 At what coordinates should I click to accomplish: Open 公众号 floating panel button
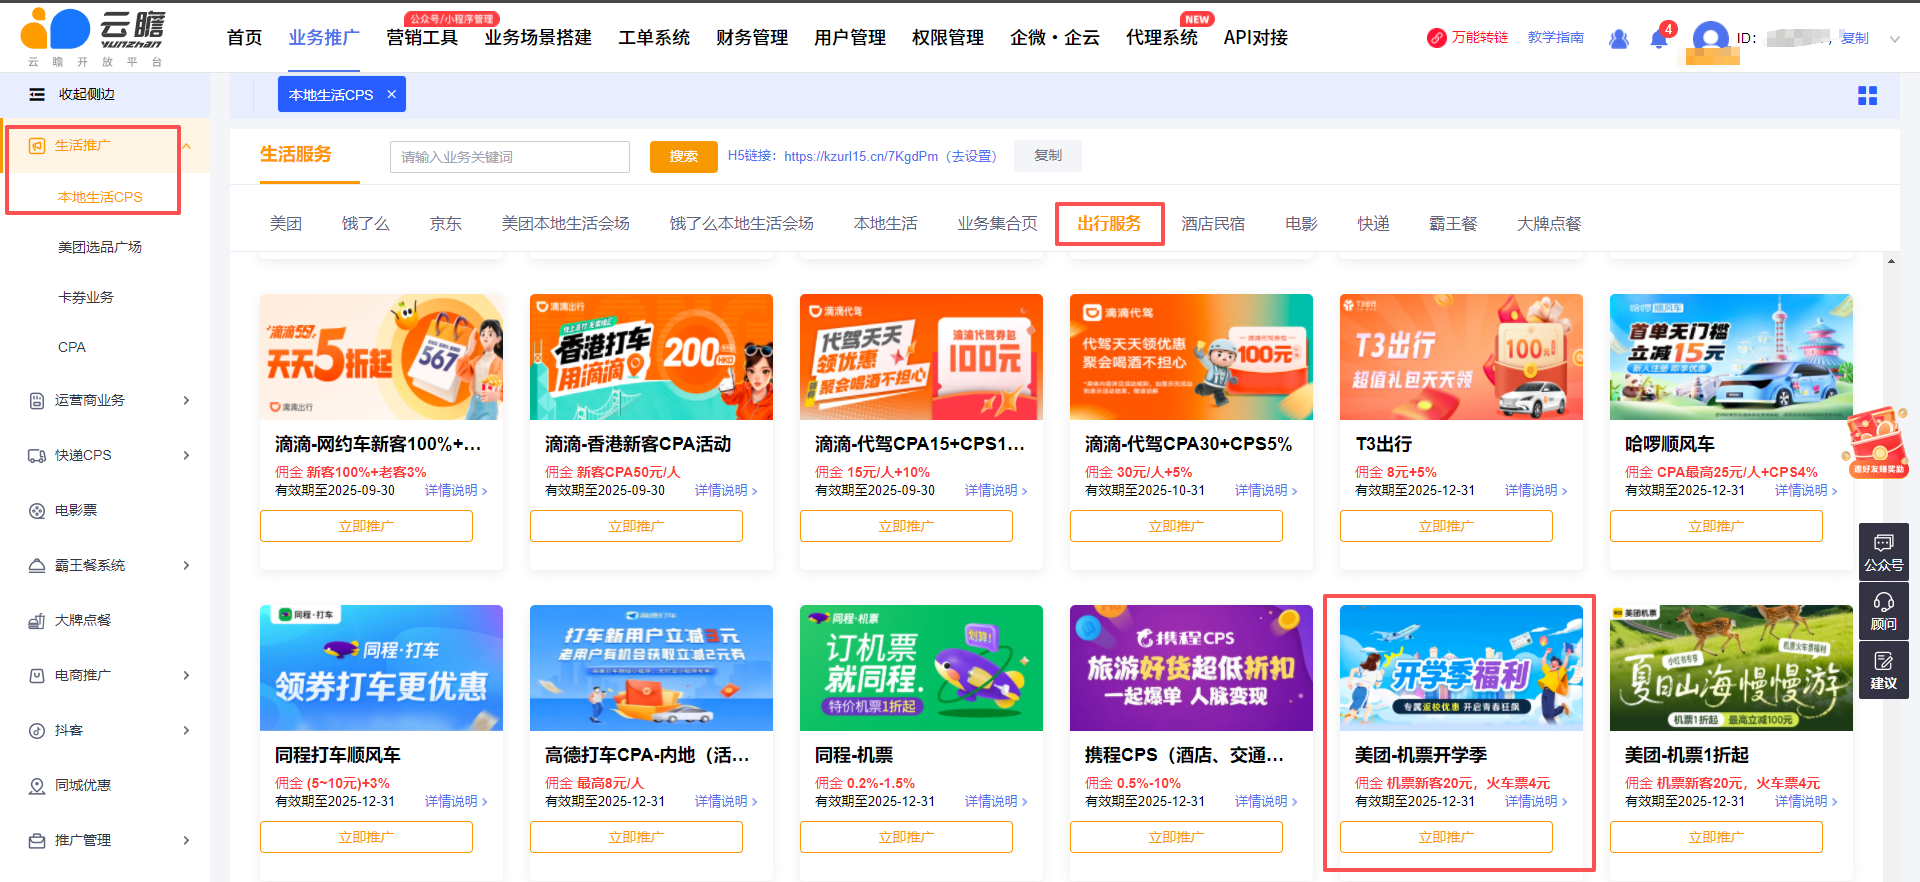1883,552
